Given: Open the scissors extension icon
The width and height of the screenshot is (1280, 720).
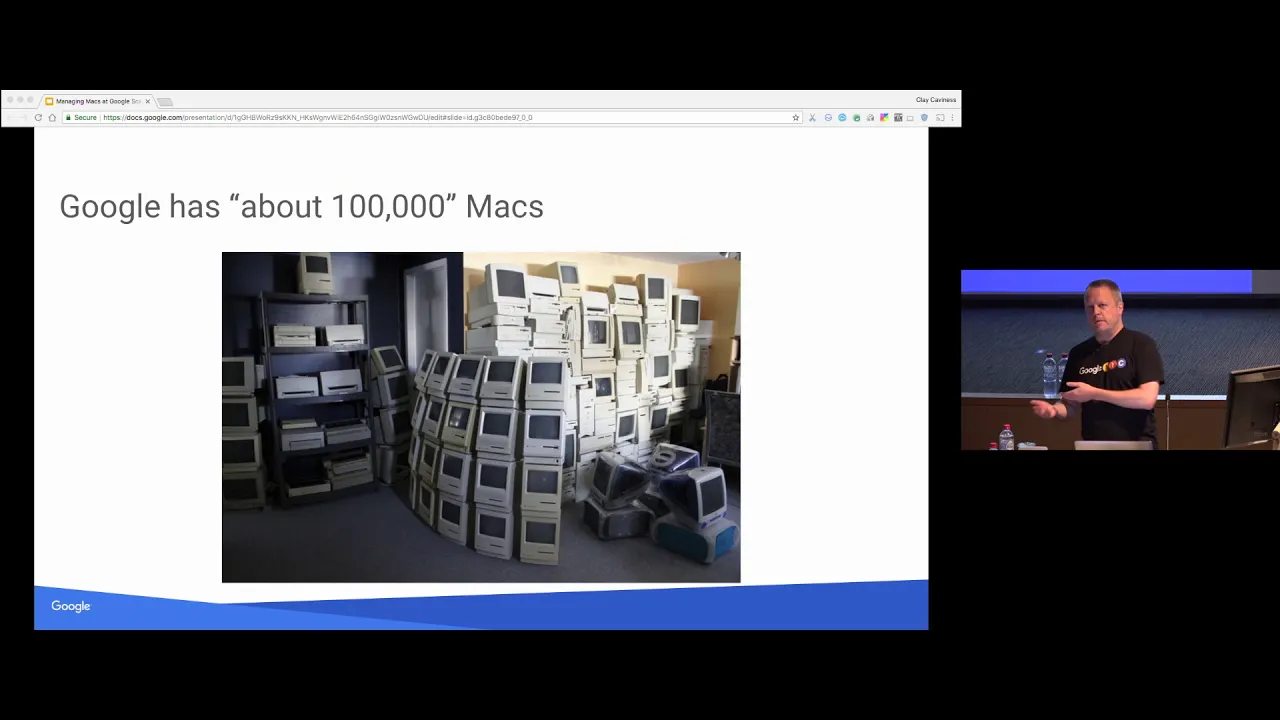Looking at the screenshot, I should [812, 117].
